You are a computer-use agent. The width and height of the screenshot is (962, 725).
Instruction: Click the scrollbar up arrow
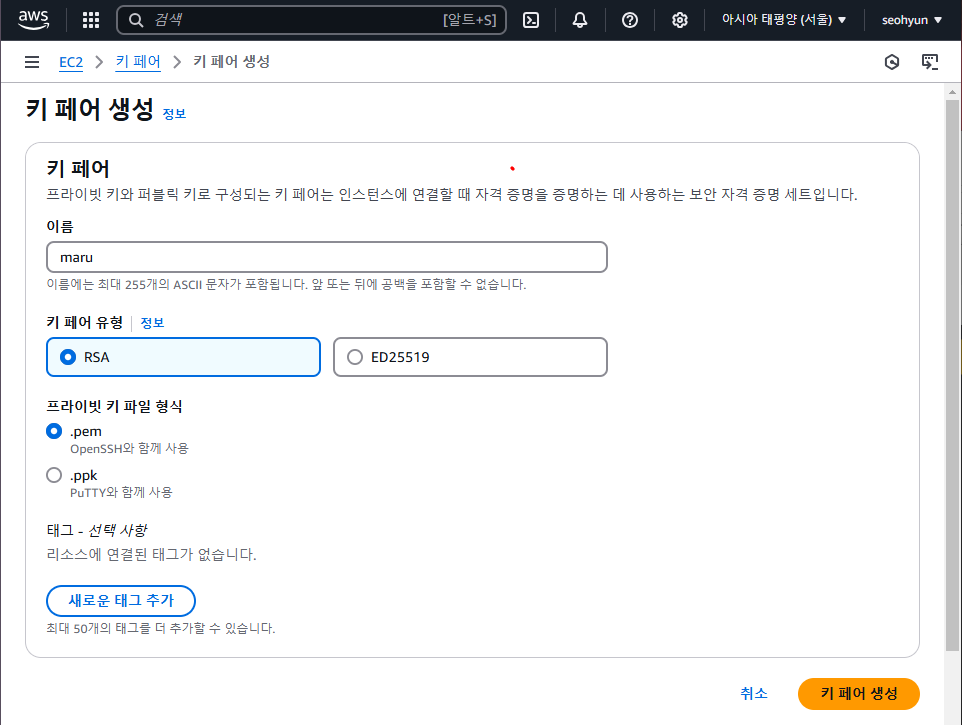(952, 92)
